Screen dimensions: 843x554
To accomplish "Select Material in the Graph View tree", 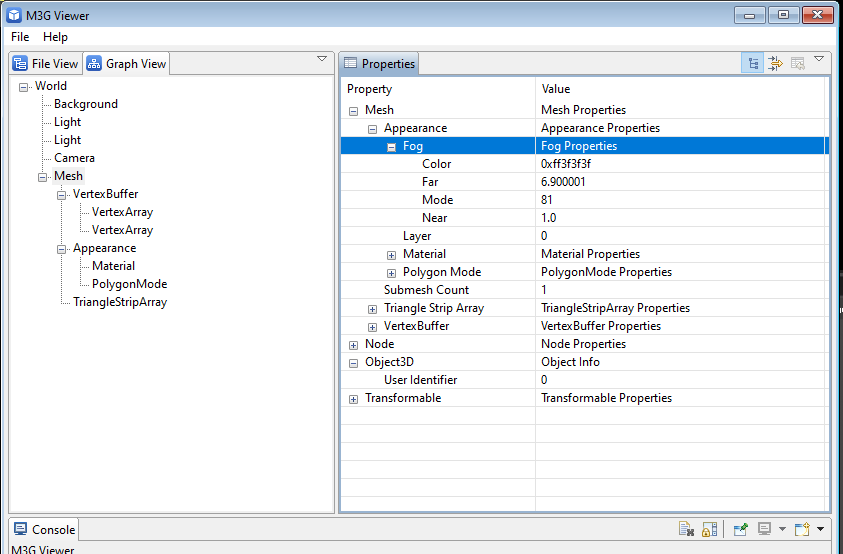I will [x=113, y=266].
